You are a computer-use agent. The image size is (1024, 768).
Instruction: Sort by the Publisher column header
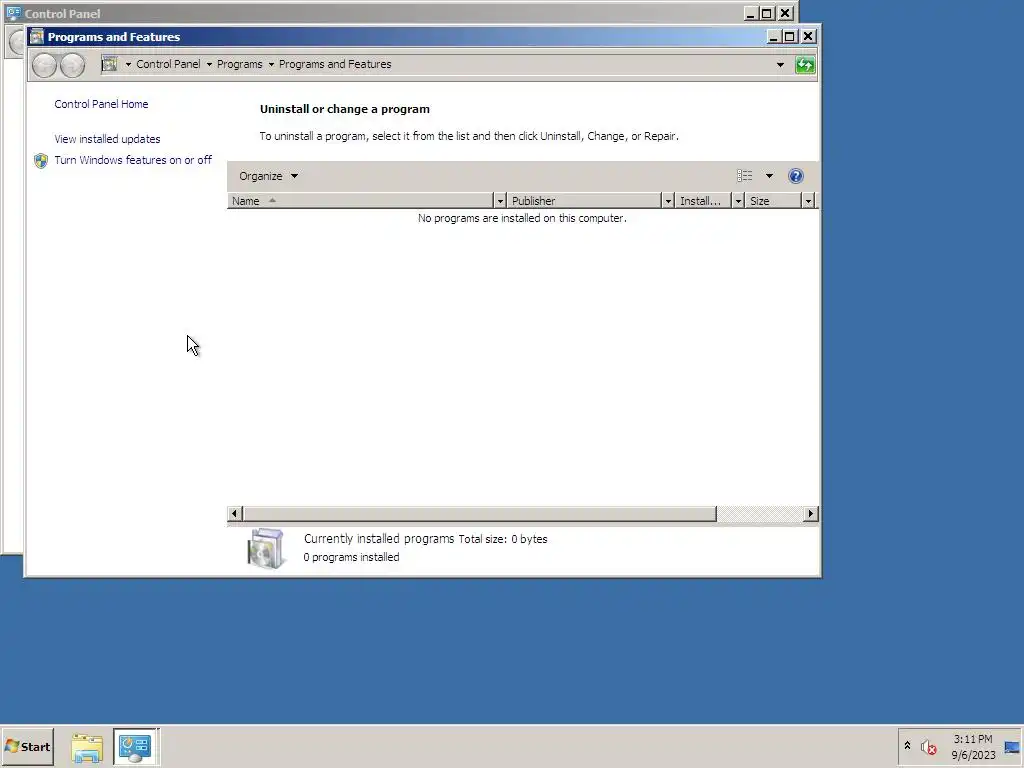(x=584, y=201)
